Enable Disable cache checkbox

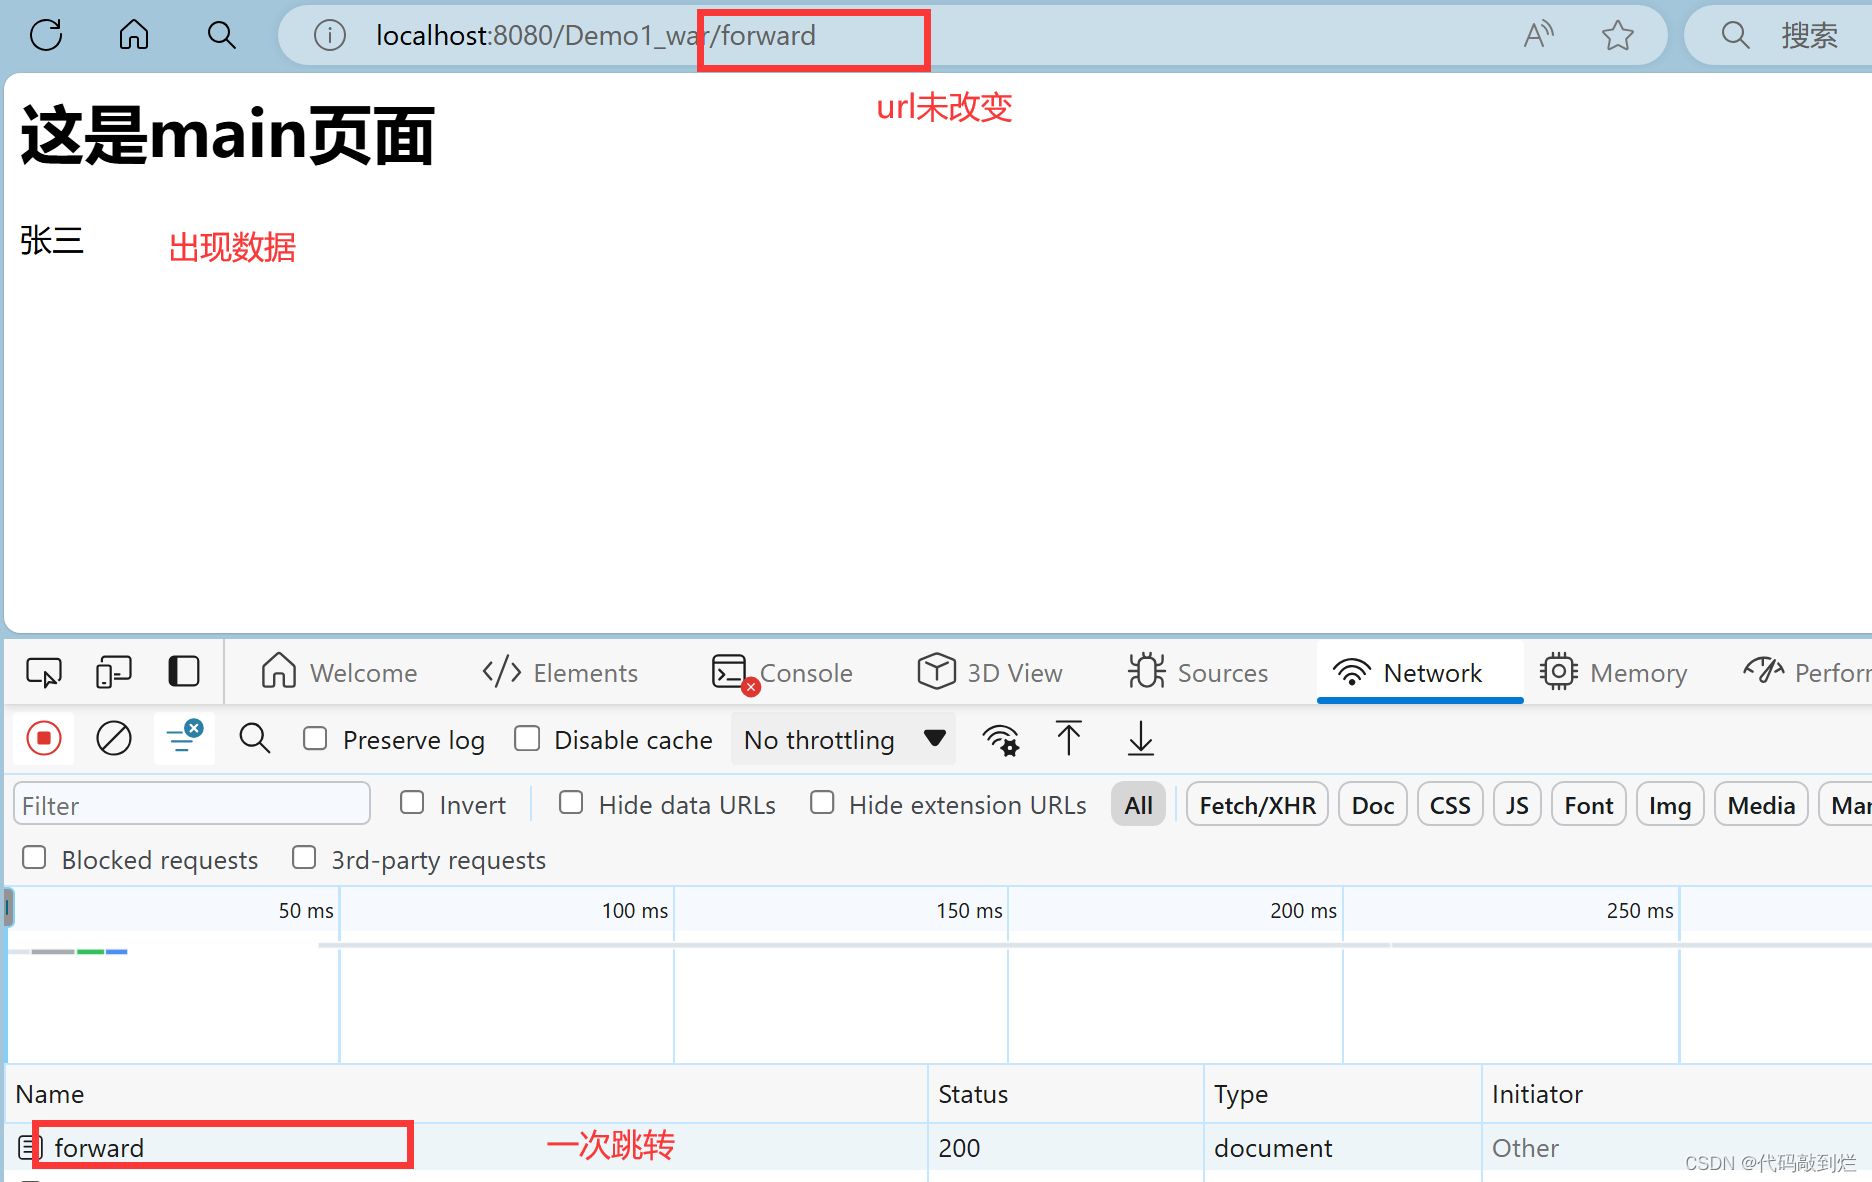[x=527, y=739]
